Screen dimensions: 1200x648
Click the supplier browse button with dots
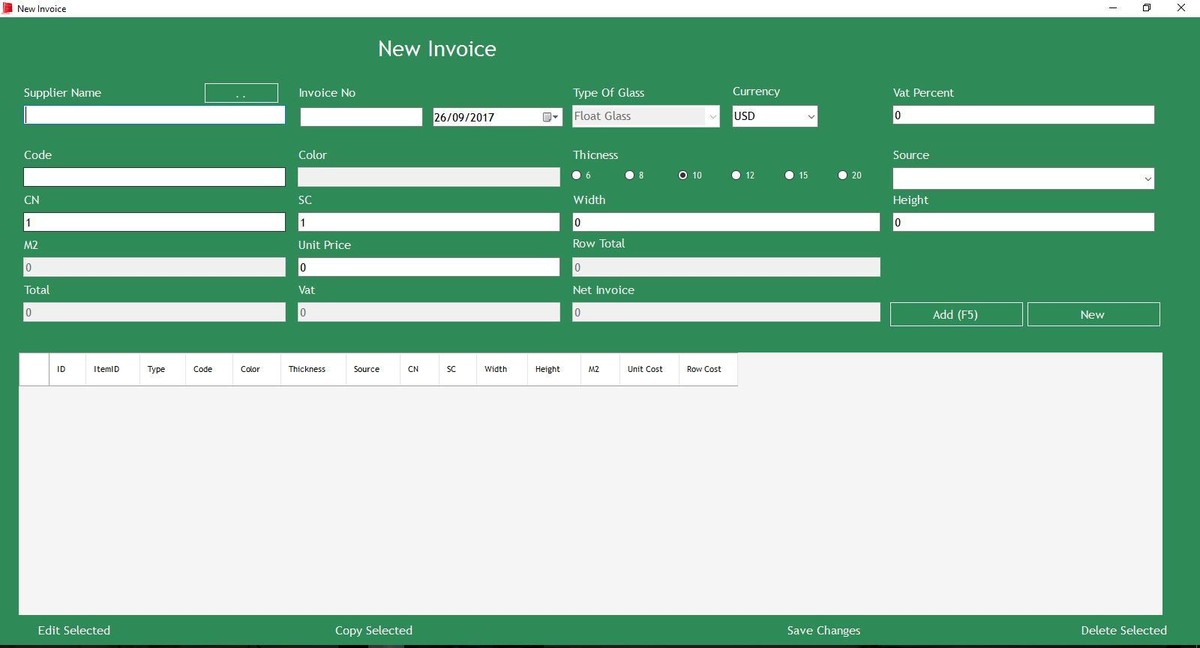tap(241, 93)
